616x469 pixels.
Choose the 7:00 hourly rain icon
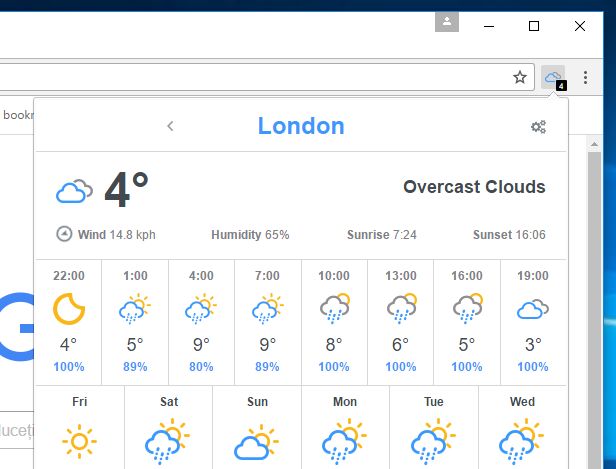tap(267, 308)
